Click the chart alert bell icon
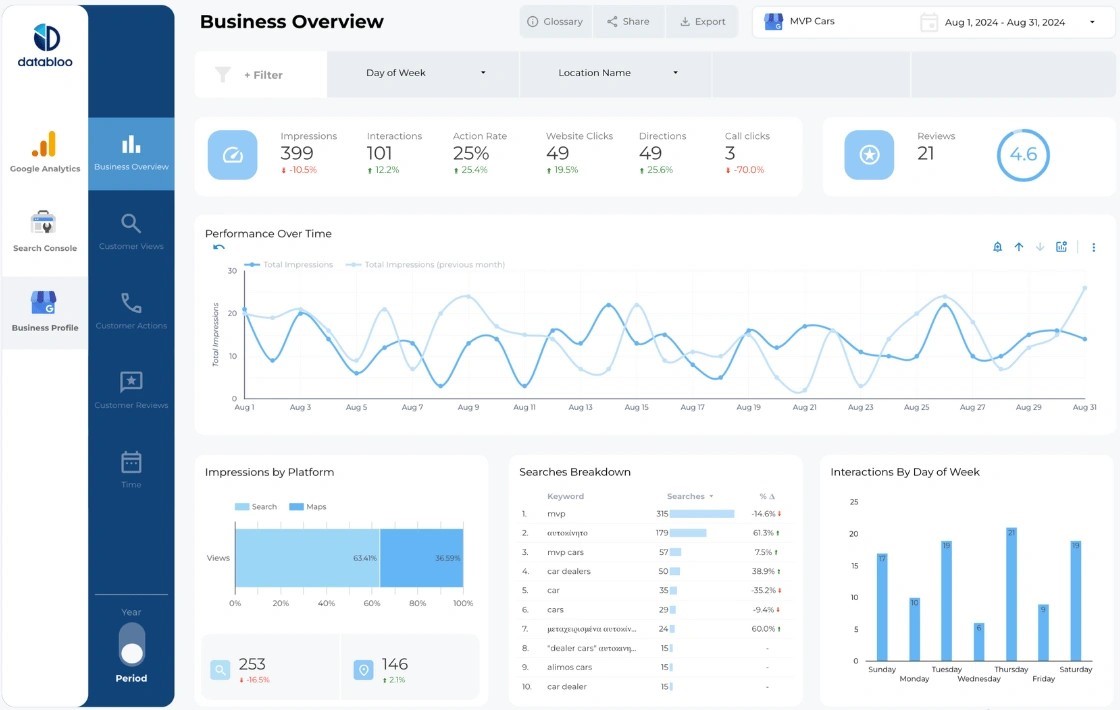This screenshot has width=1120, height=710. (997, 247)
